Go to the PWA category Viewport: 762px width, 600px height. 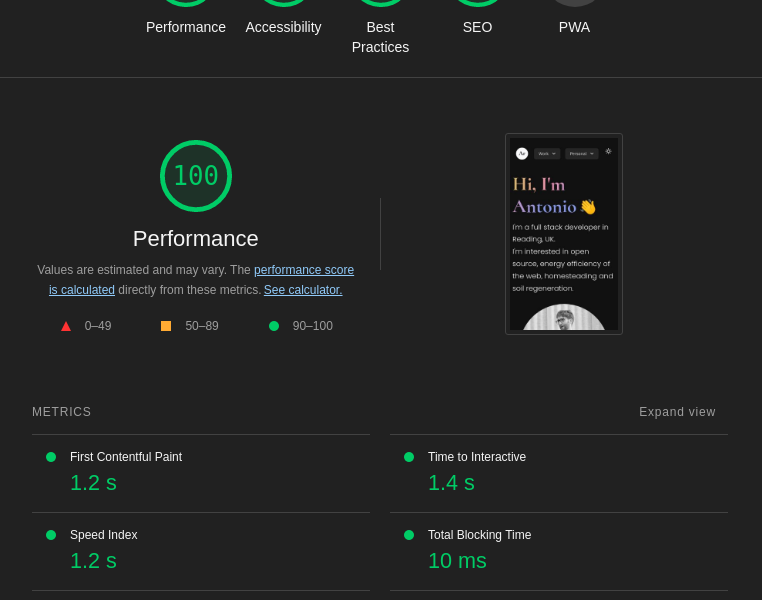(574, 27)
